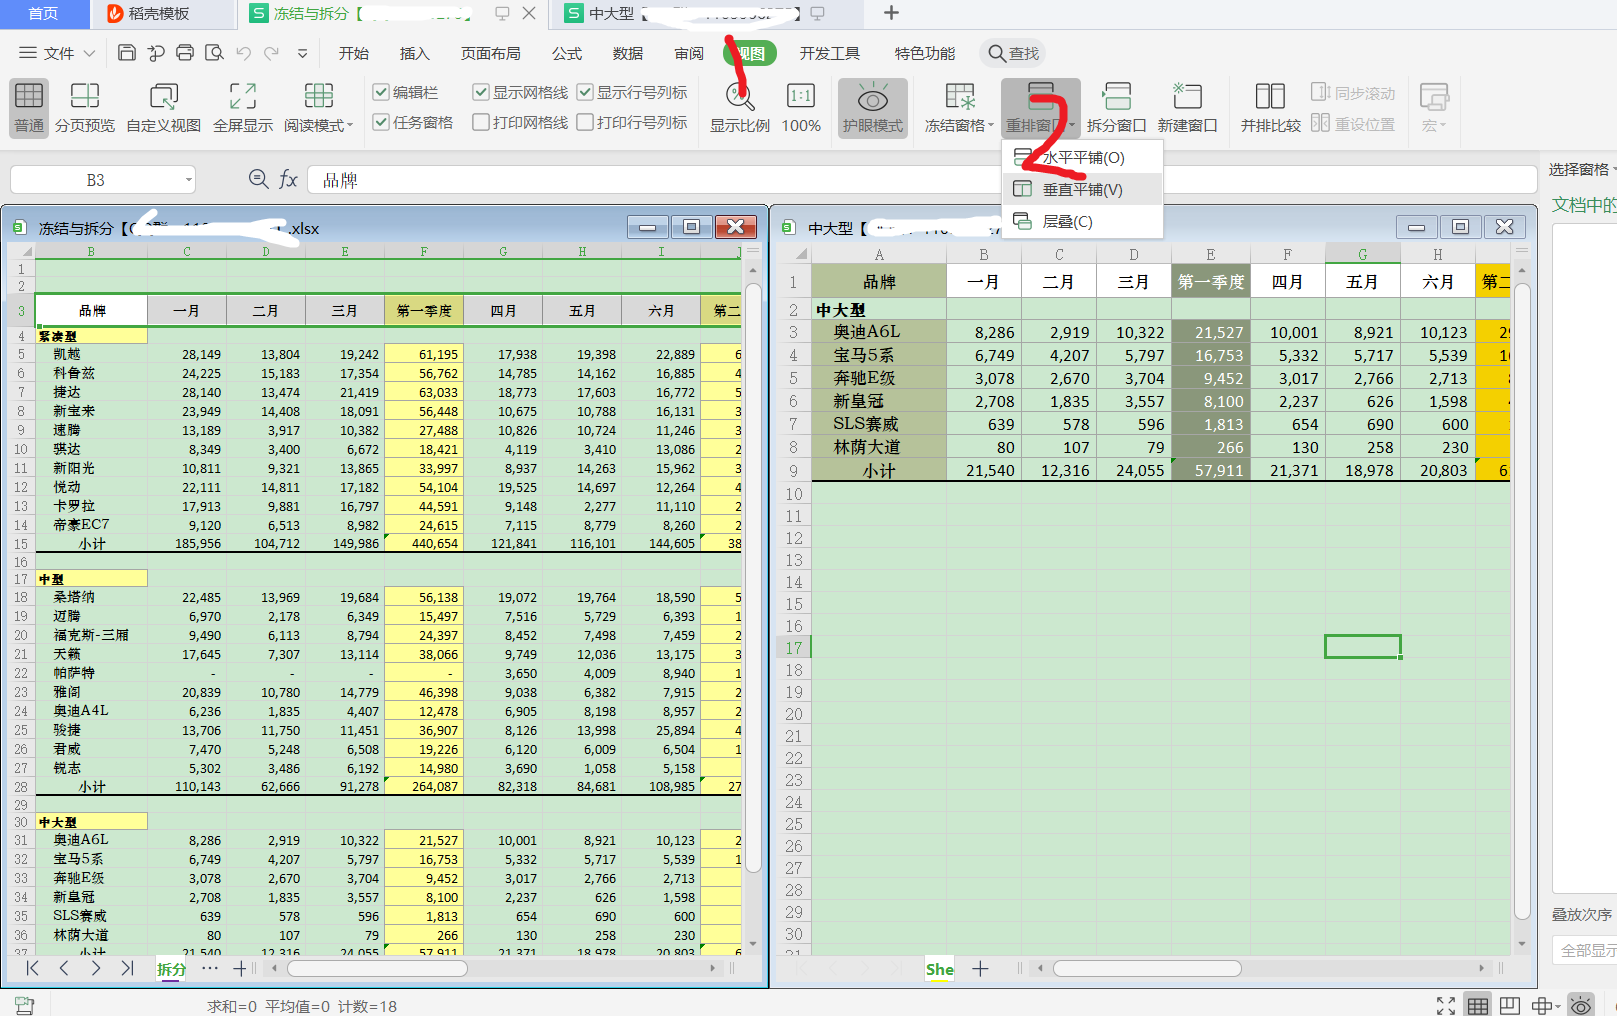Open the 页面布局 ribbon tab

pyautogui.click(x=491, y=53)
